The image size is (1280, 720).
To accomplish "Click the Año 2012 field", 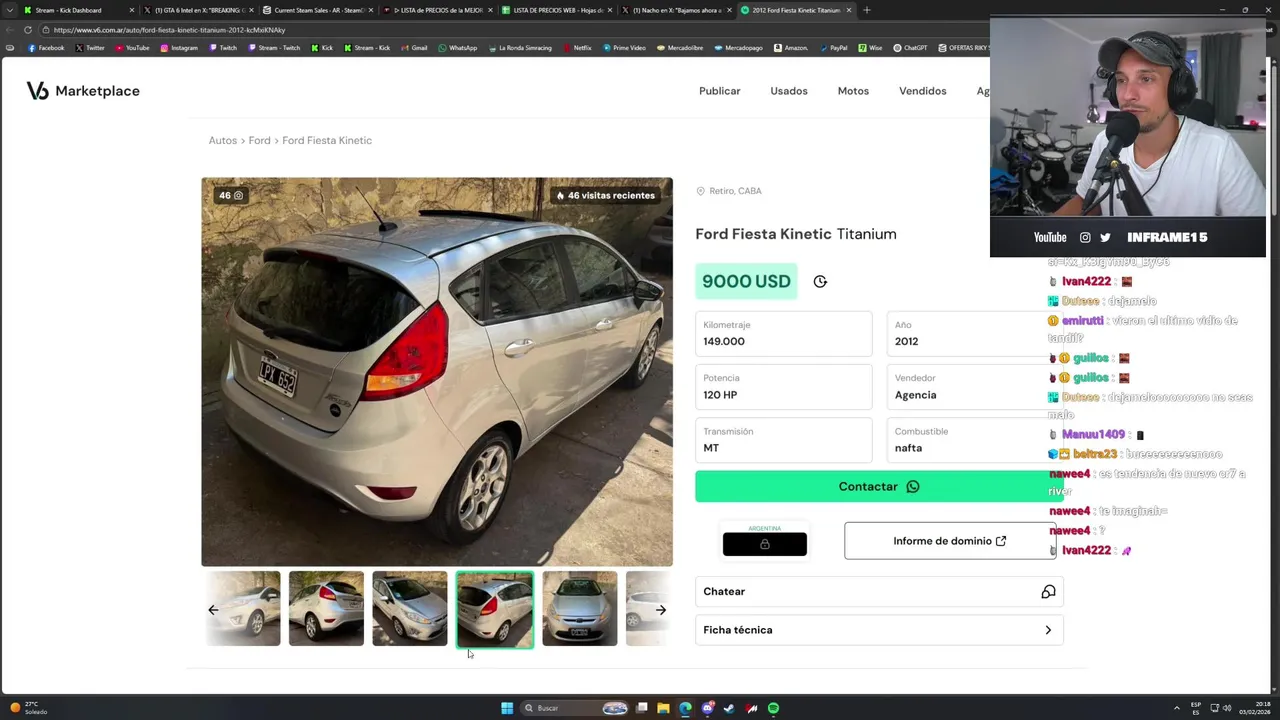I will [x=975, y=334].
